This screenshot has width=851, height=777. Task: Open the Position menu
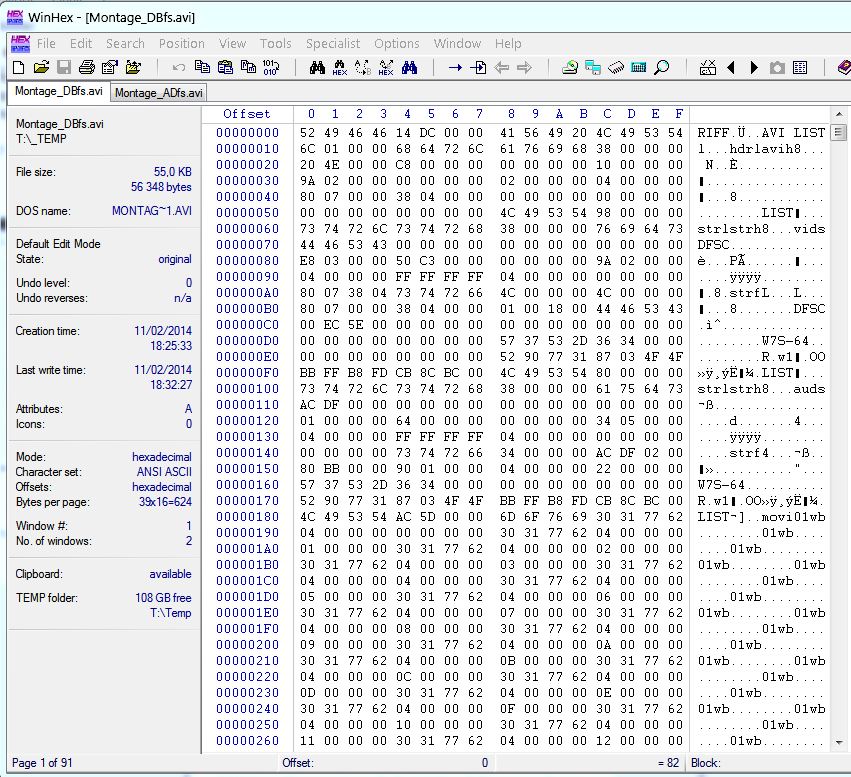(x=182, y=43)
